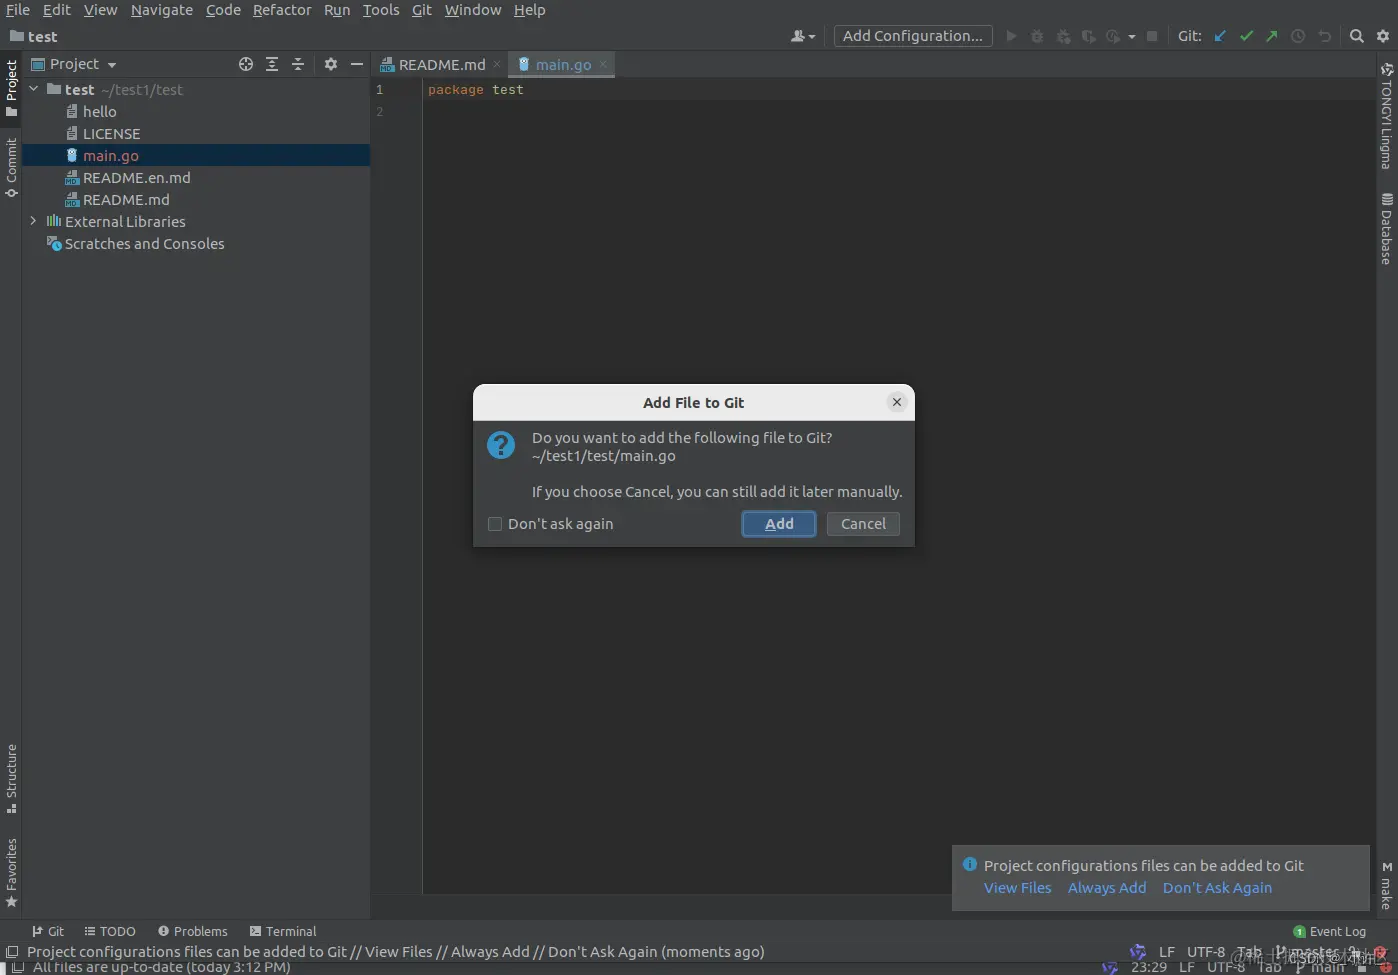This screenshot has height=975, width=1398.
Task: Close the README.md editor tab
Action: pyautogui.click(x=497, y=65)
